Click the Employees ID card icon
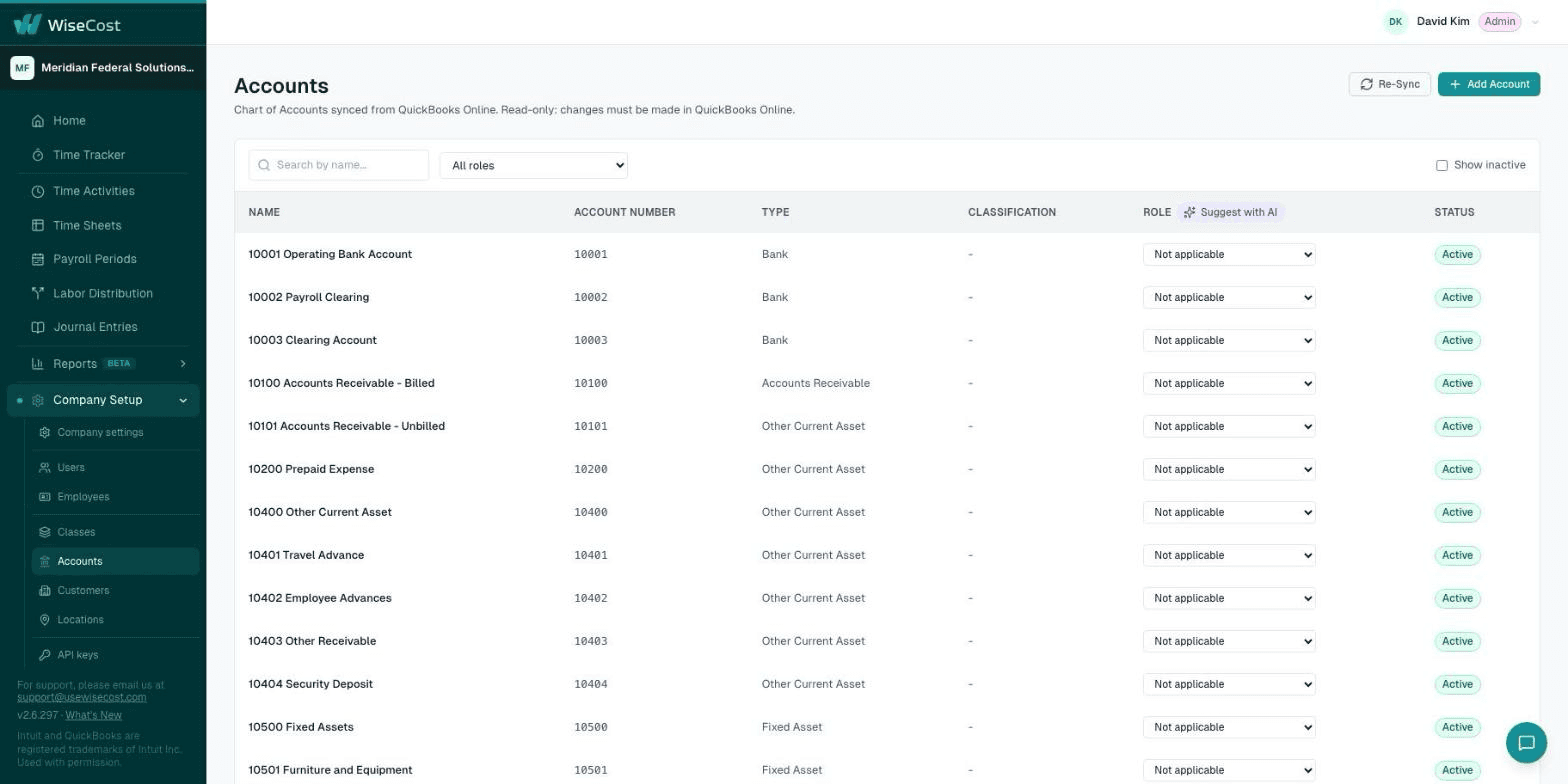The image size is (1568, 784). [x=45, y=497]
